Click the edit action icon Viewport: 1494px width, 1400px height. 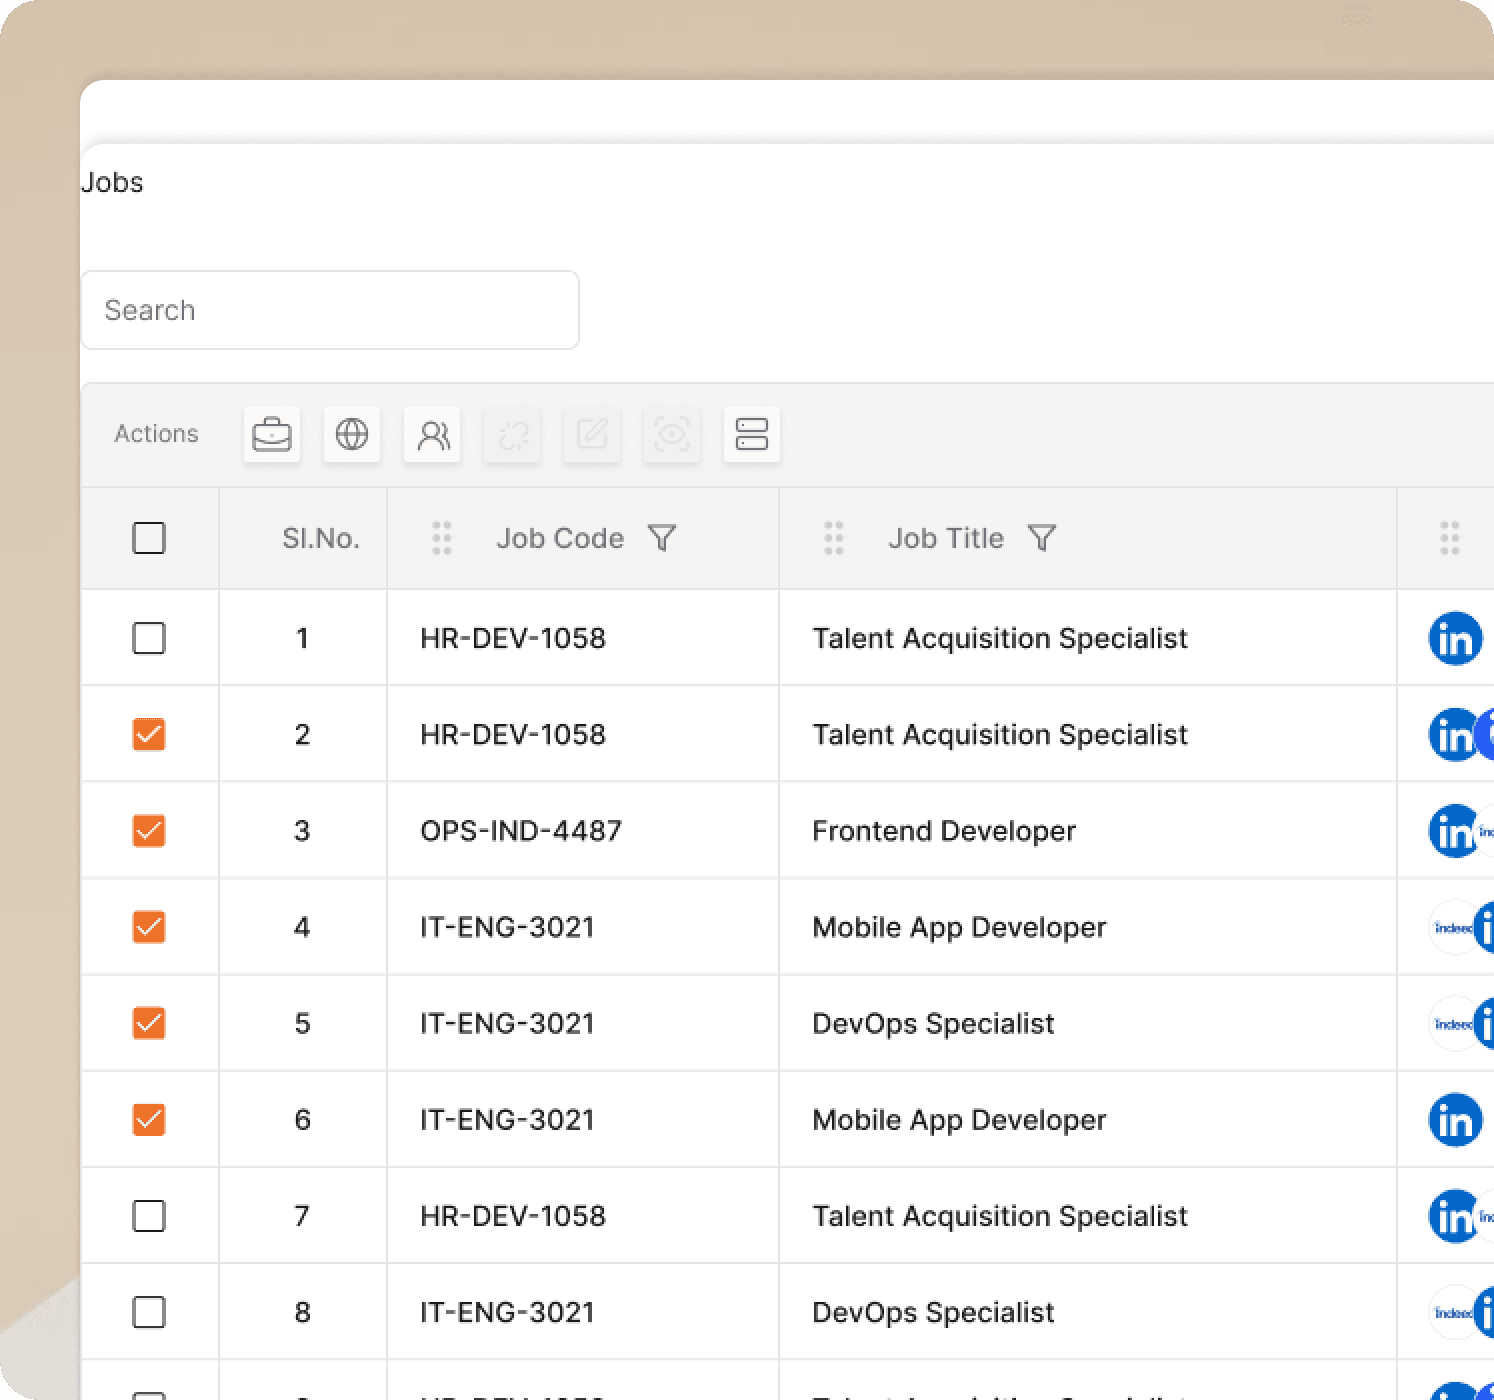click(591, 434)
